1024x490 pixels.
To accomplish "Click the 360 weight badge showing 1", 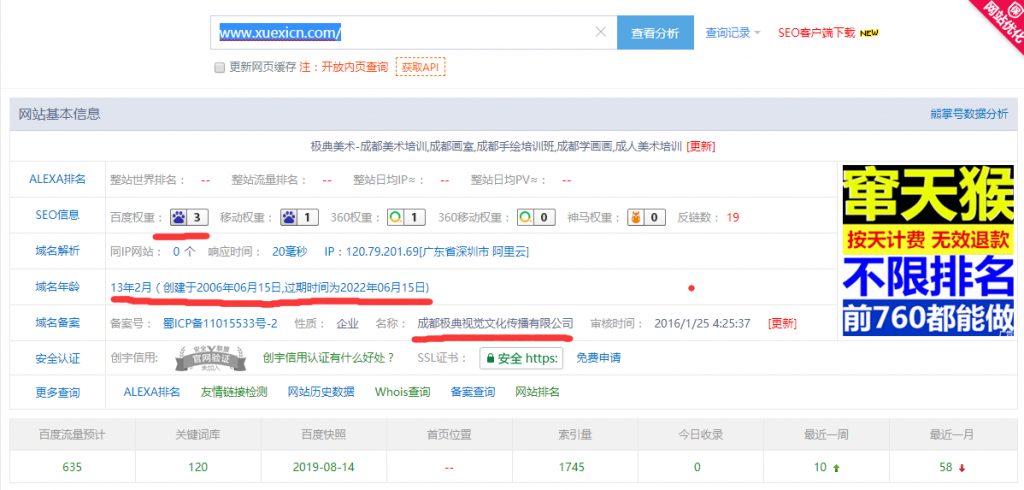I will tap(406, 217).
